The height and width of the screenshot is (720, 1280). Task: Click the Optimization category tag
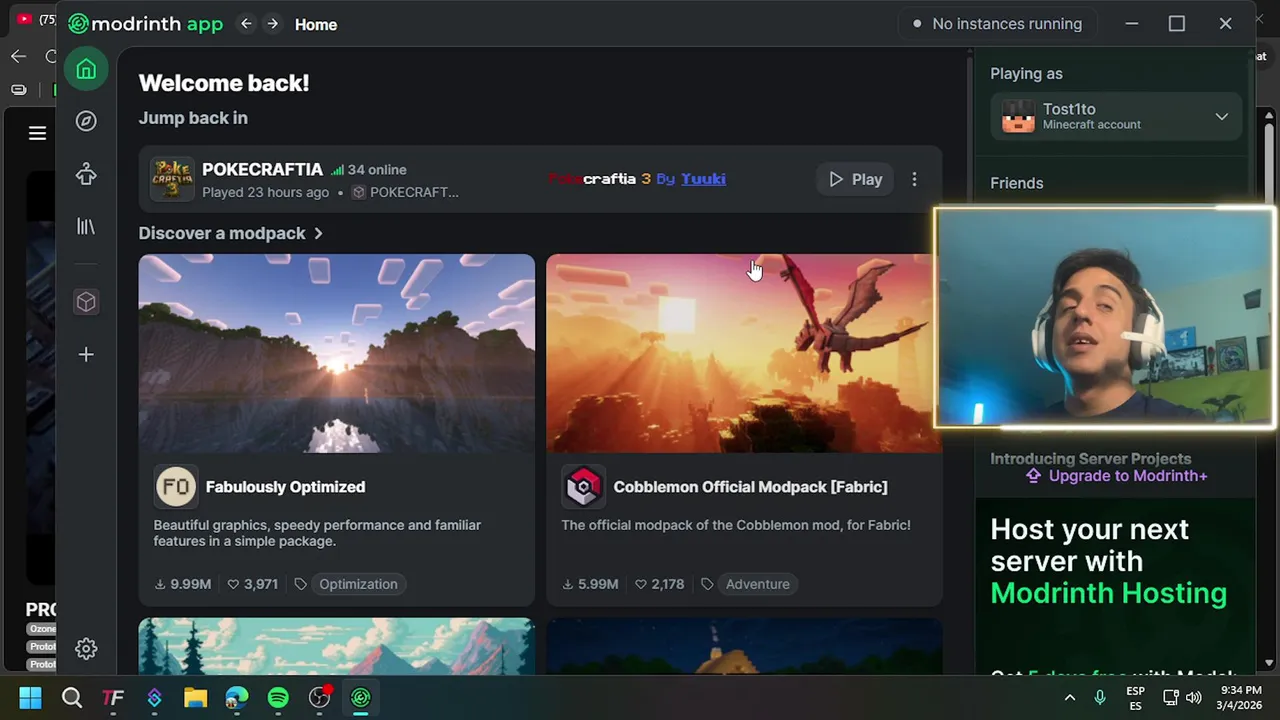[x=358, y=584]
